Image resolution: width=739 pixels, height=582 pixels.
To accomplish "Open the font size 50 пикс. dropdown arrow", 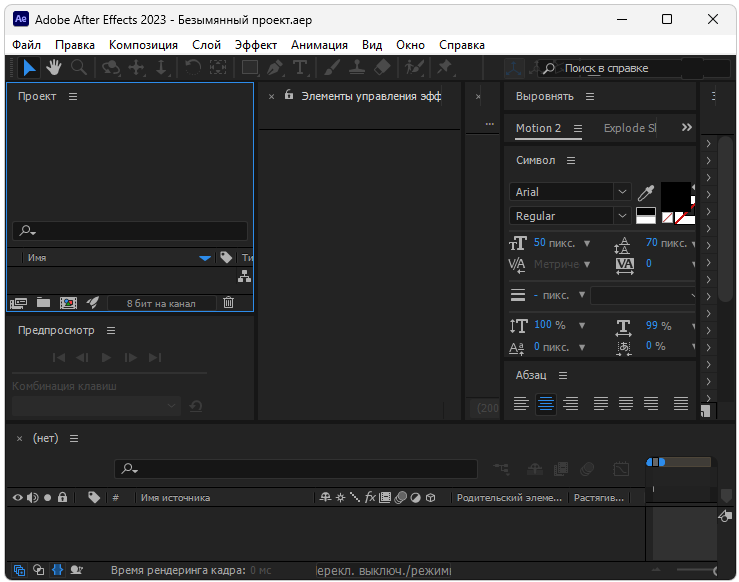I will [587, 244].
